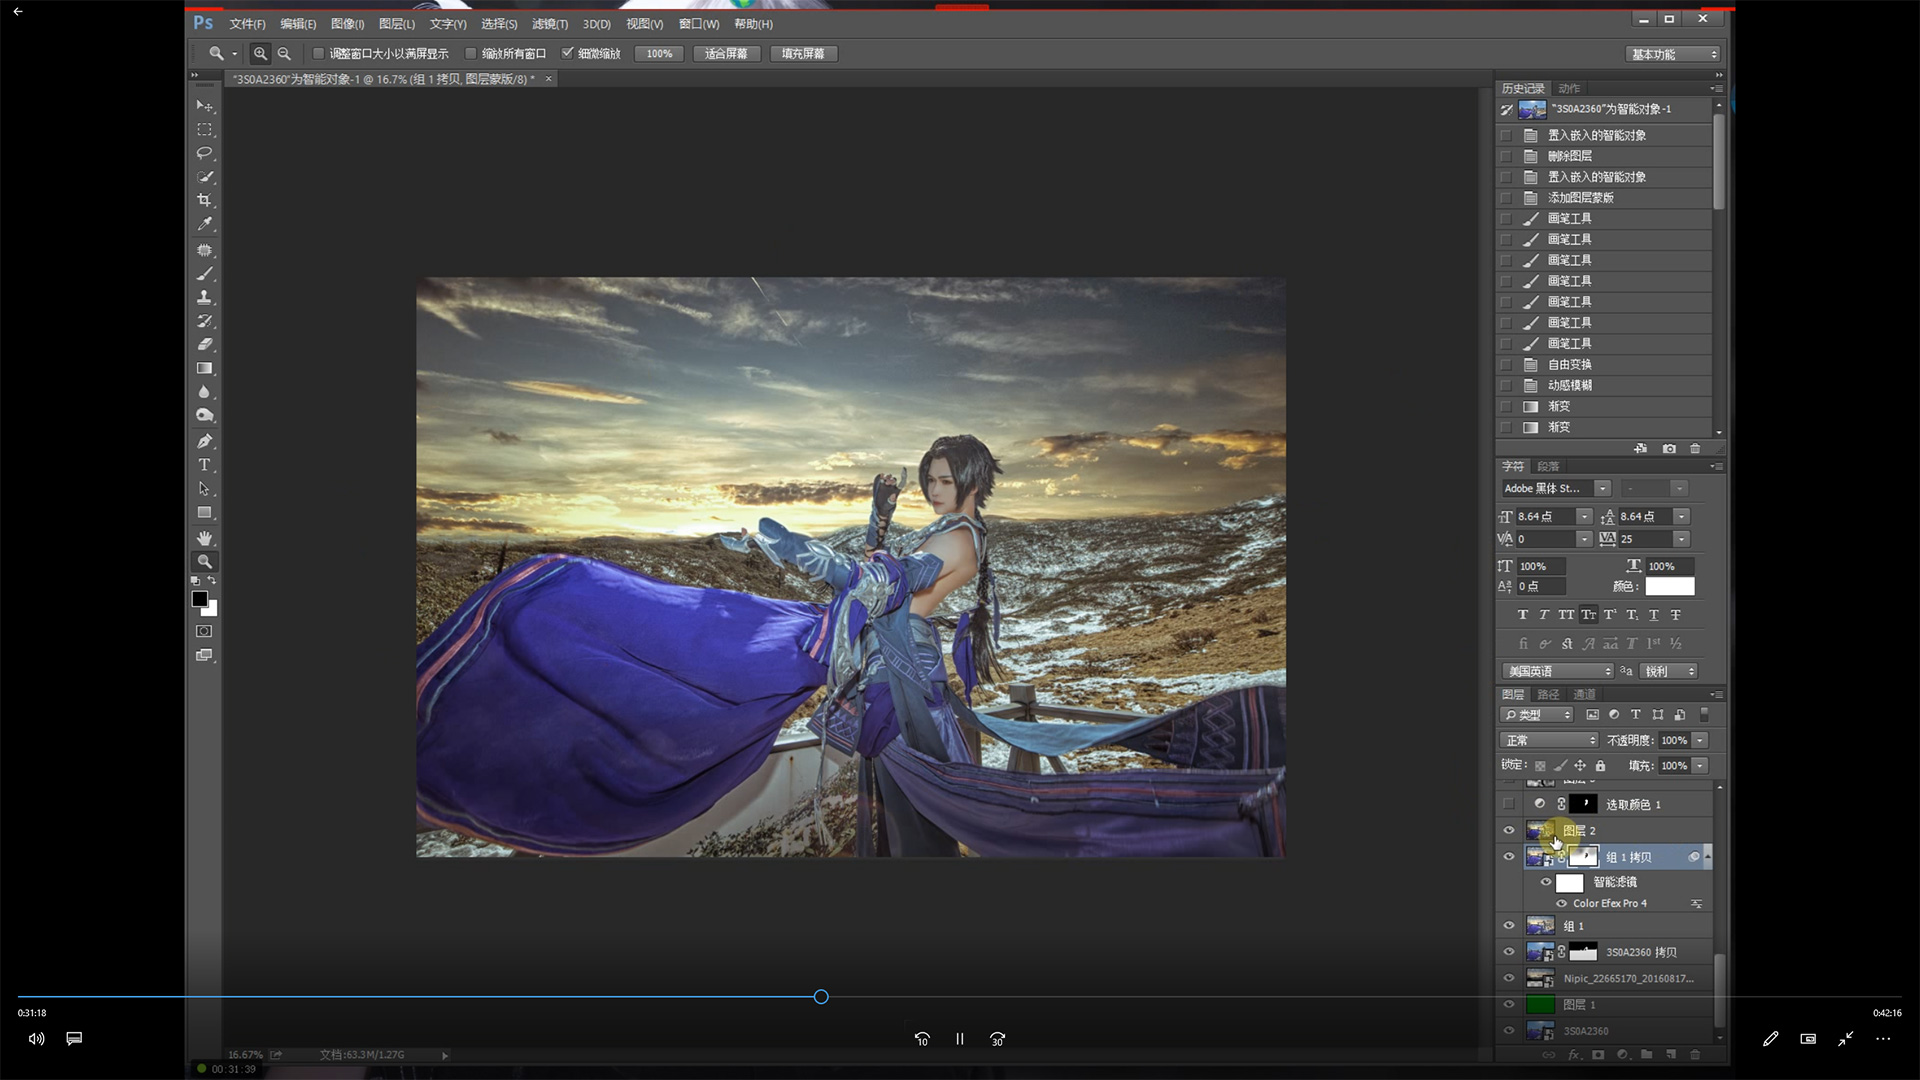1920x1080 pixels.
Task: Hide the 图层 2 layer
Action: [x=1509, y=831]
